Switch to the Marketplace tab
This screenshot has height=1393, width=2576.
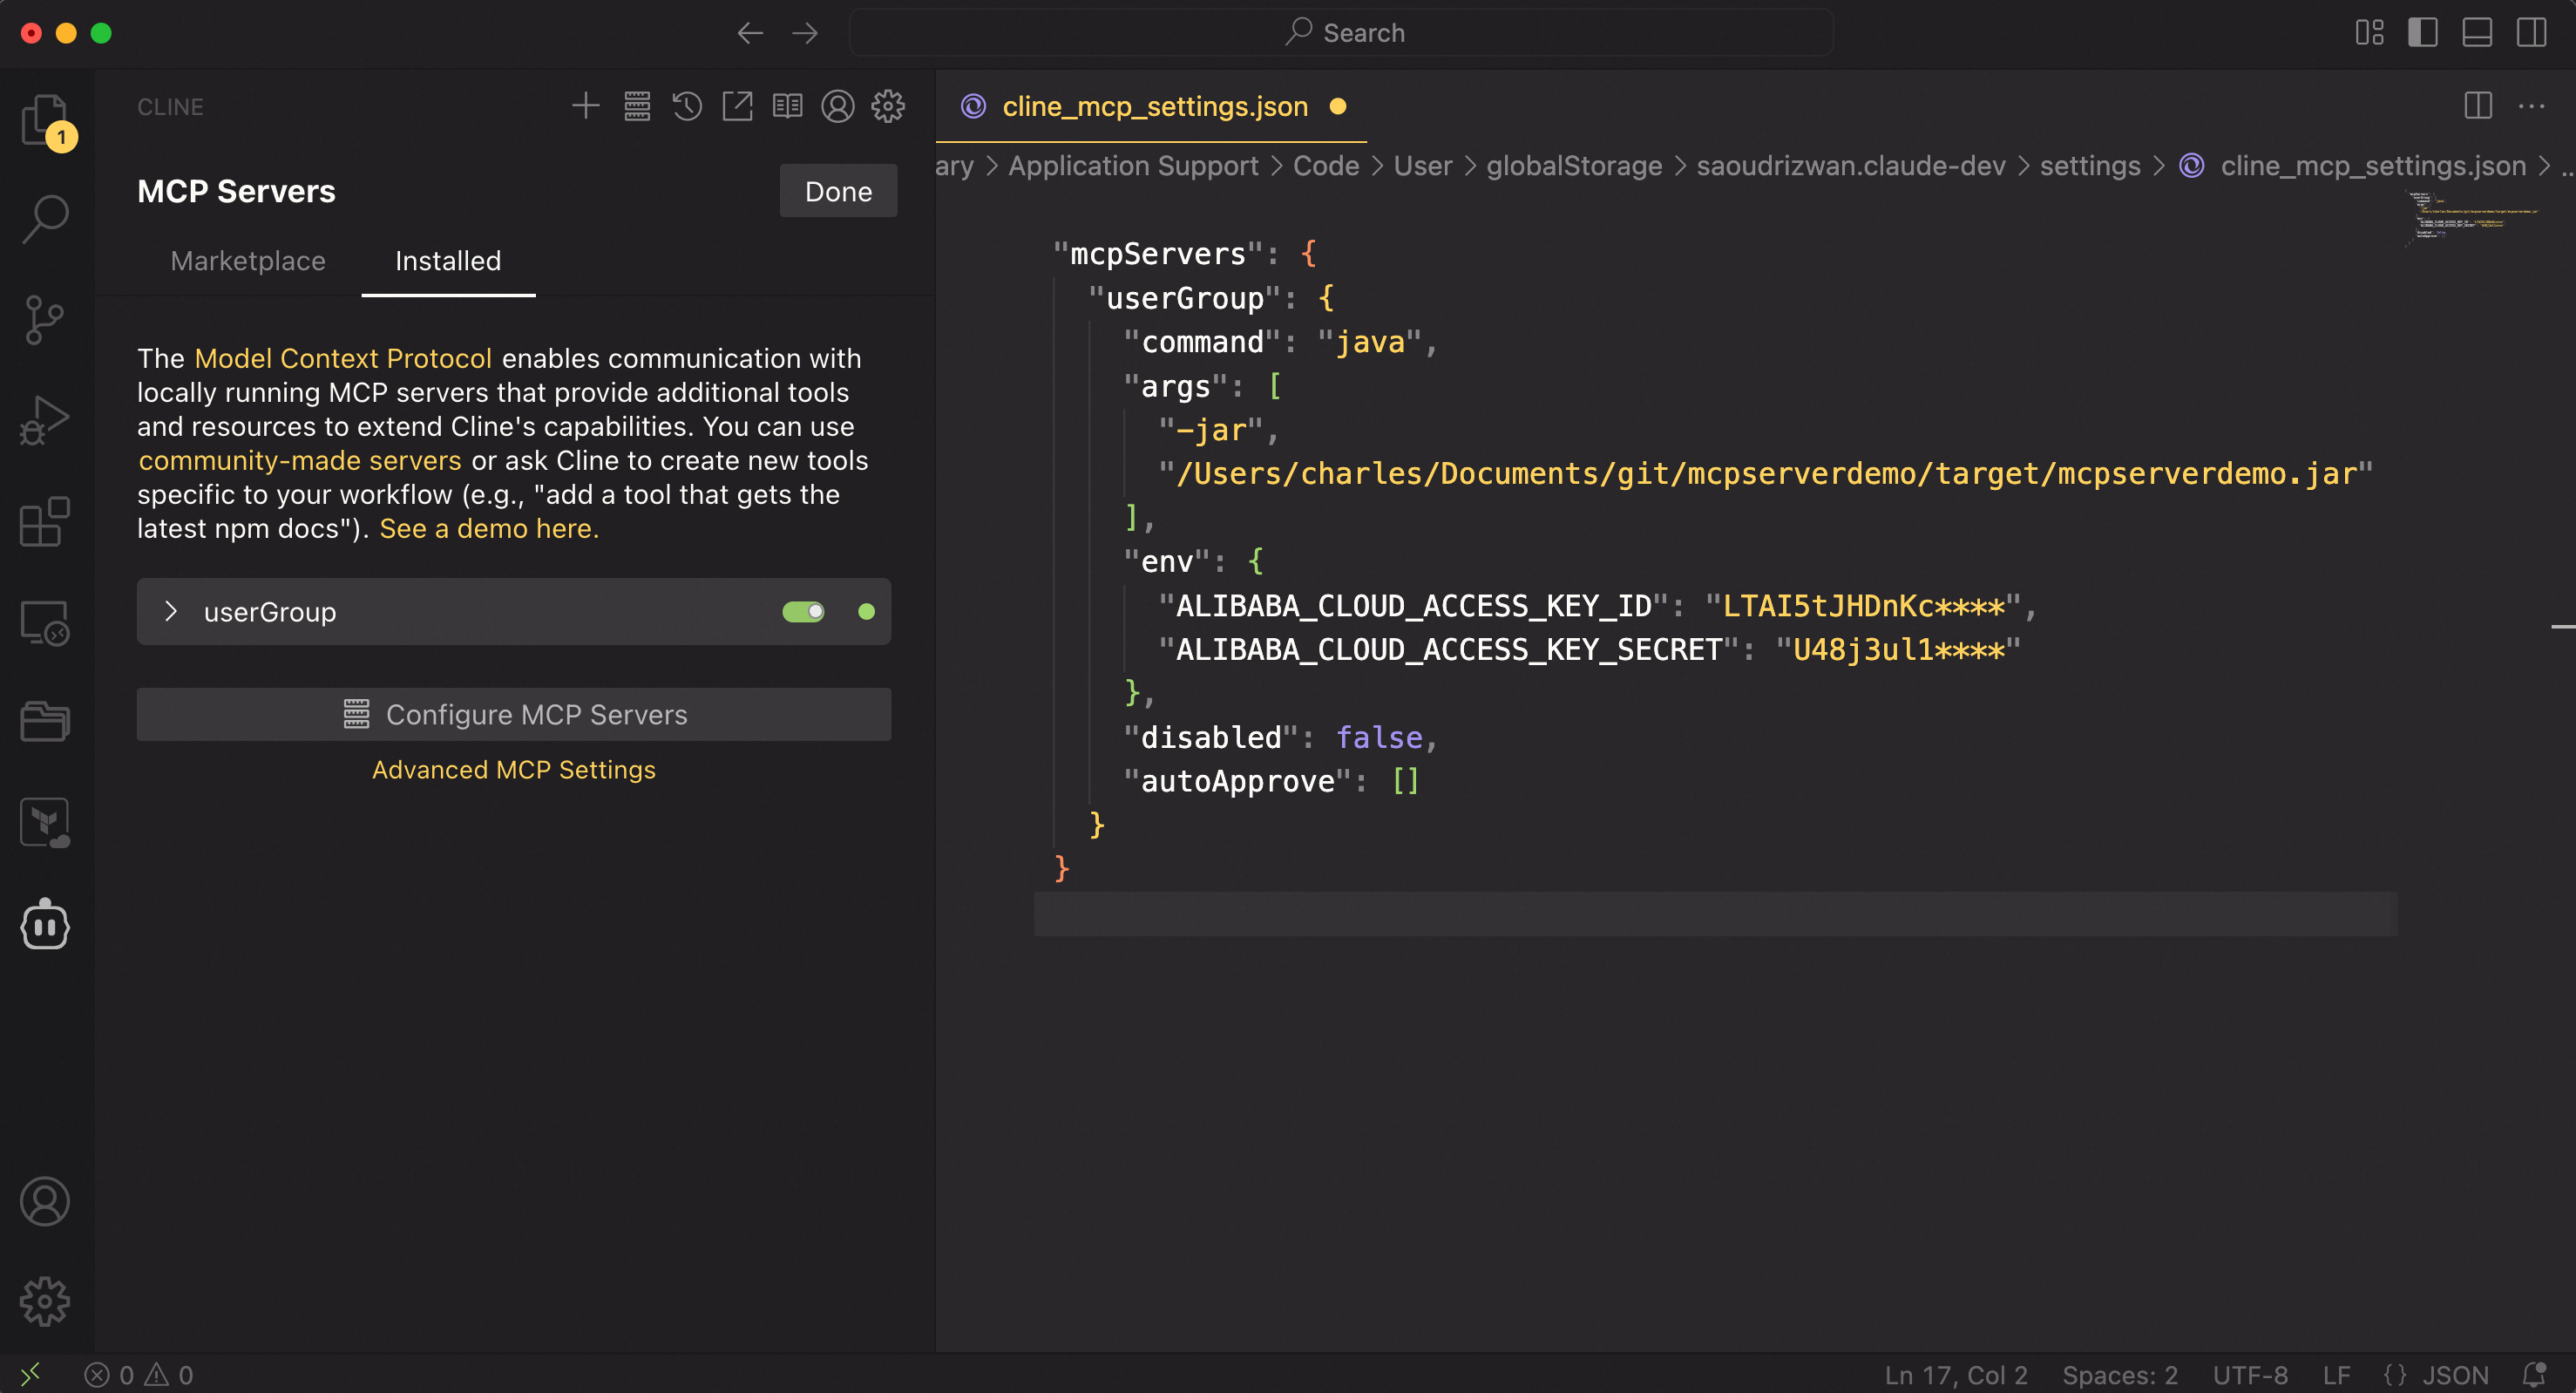pos(248,261)
